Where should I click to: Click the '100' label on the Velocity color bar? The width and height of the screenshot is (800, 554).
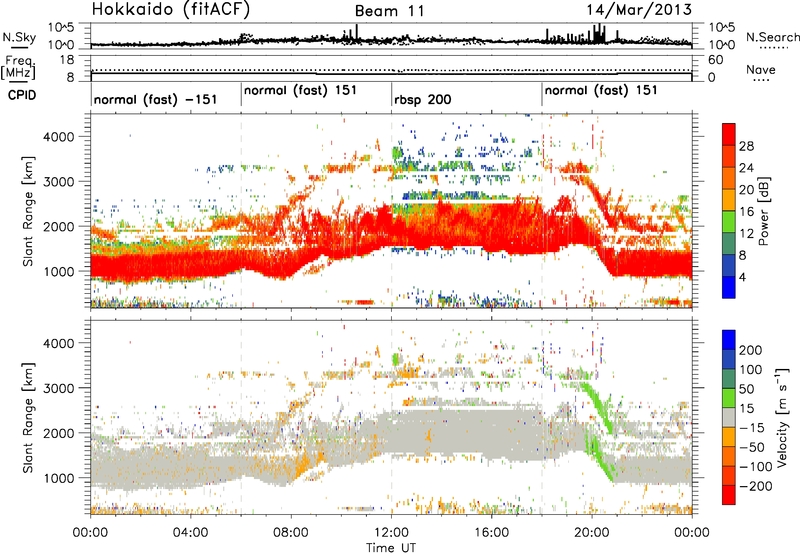click(751, 370)
